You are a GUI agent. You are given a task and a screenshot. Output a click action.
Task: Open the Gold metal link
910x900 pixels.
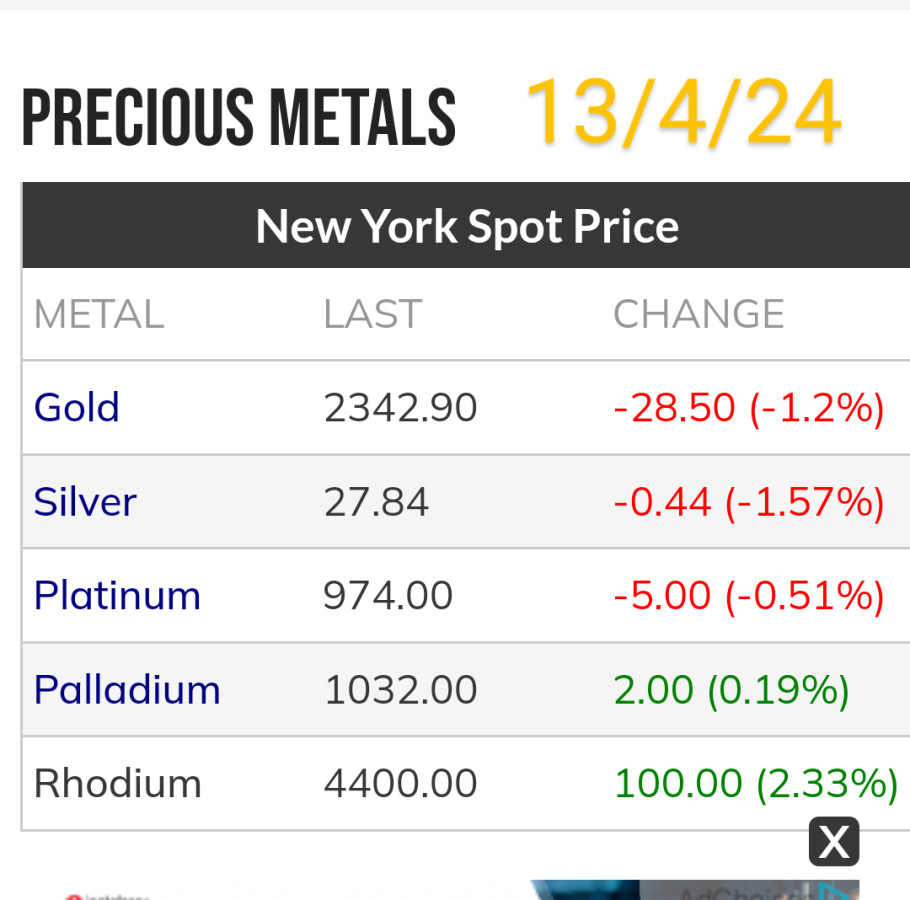(x=77, y=408)
